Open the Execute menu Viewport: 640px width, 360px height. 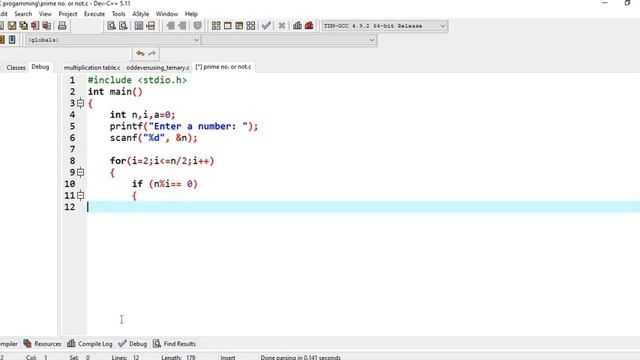[x=94, y=14]
